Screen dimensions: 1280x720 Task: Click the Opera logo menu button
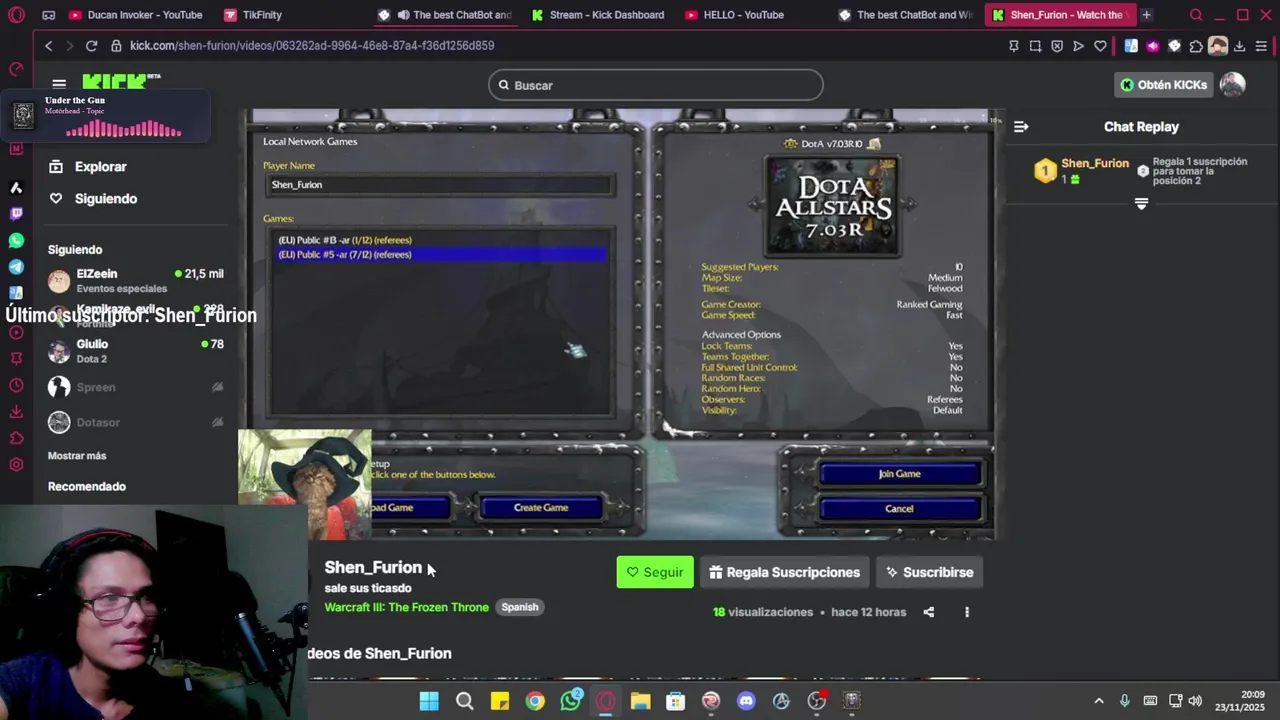(16, 15)
